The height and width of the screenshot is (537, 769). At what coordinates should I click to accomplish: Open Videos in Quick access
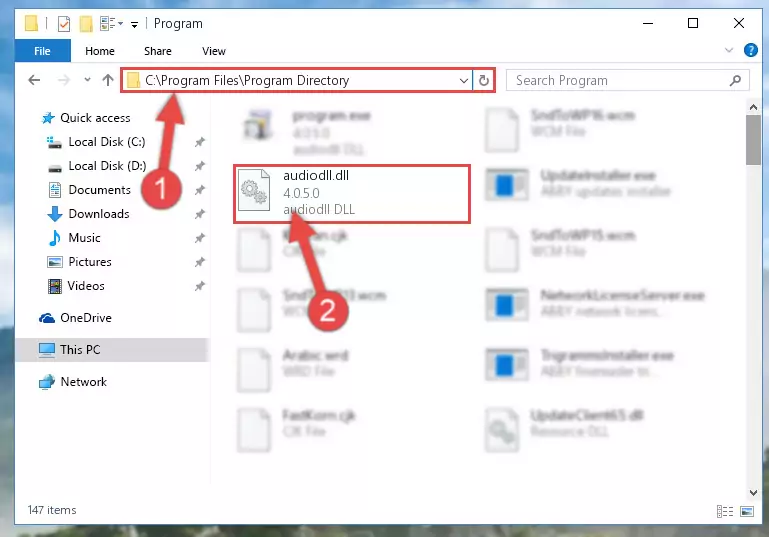point(76,286)
